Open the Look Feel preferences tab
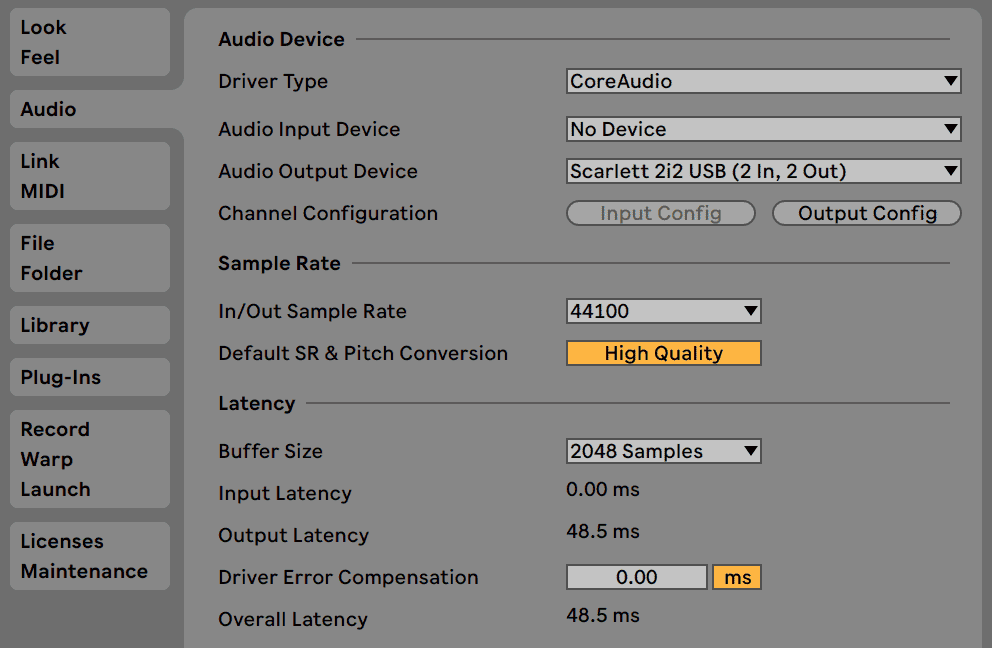This screenshot has height=648, width=992. click(x=90, y=42)
